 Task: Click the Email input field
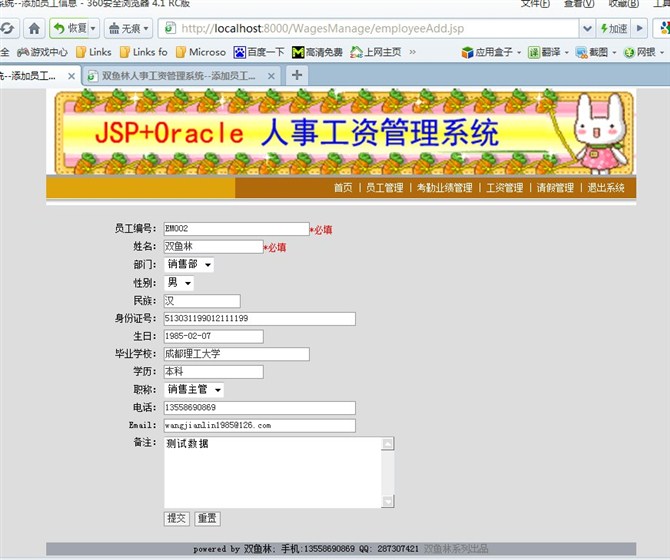(259, 425)
